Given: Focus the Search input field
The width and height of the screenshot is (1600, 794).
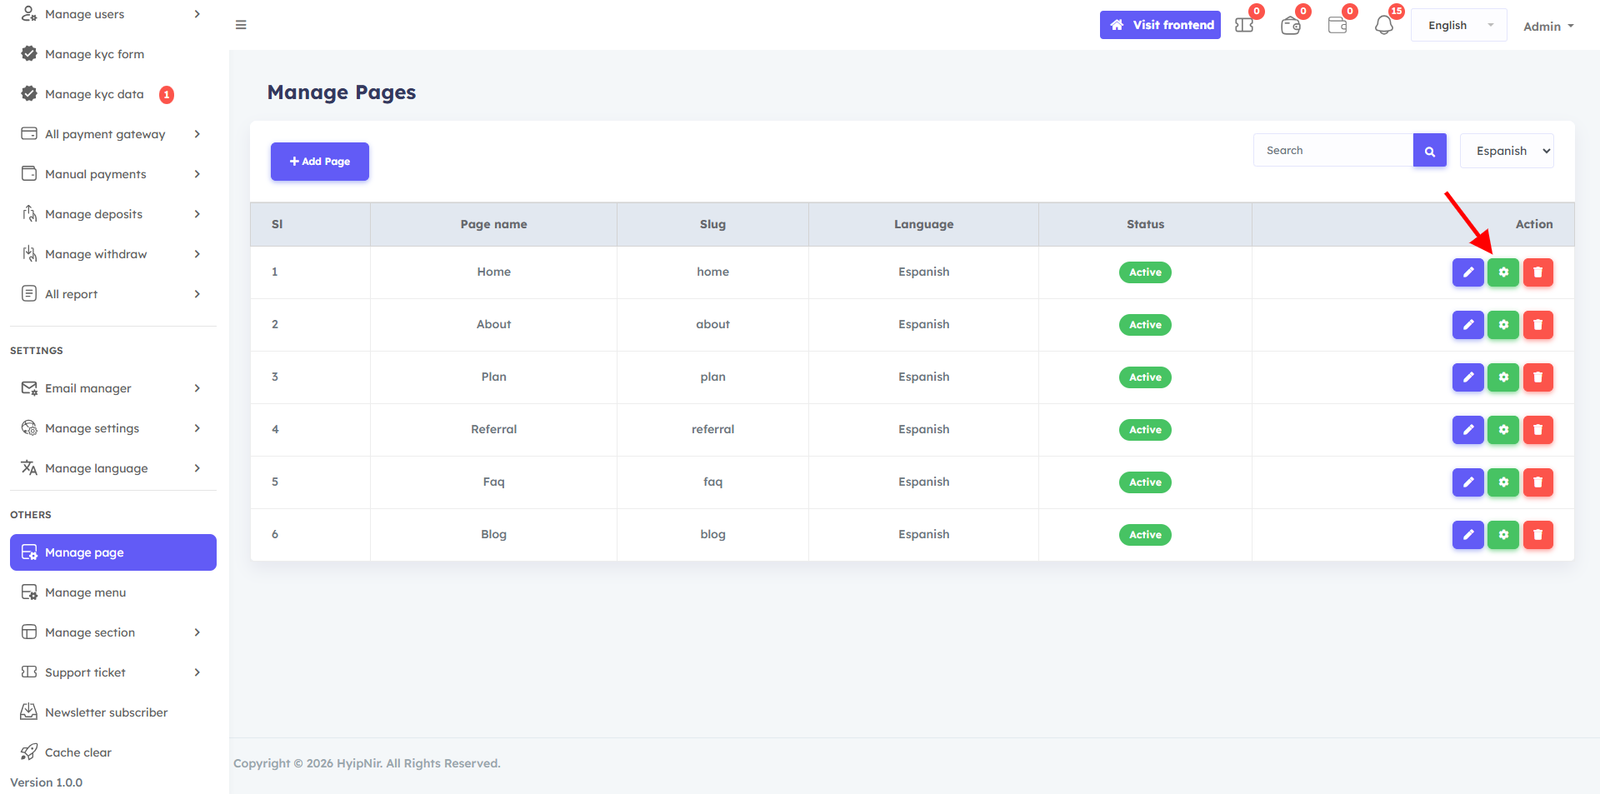Looking at the screenshot, I should click(x=1332, y=151).
